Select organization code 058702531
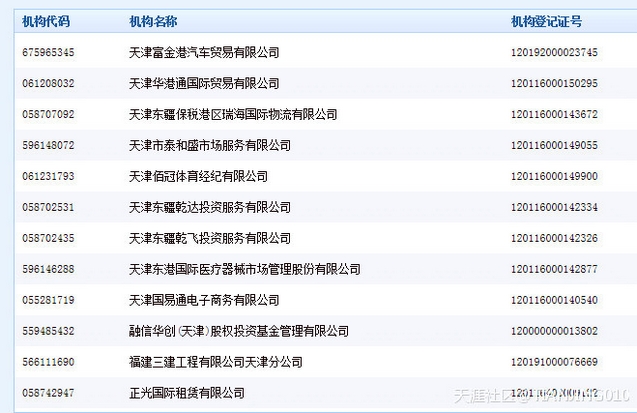This screenshot has height=413, width=637. pyautogui.click(x=48, y=207)
